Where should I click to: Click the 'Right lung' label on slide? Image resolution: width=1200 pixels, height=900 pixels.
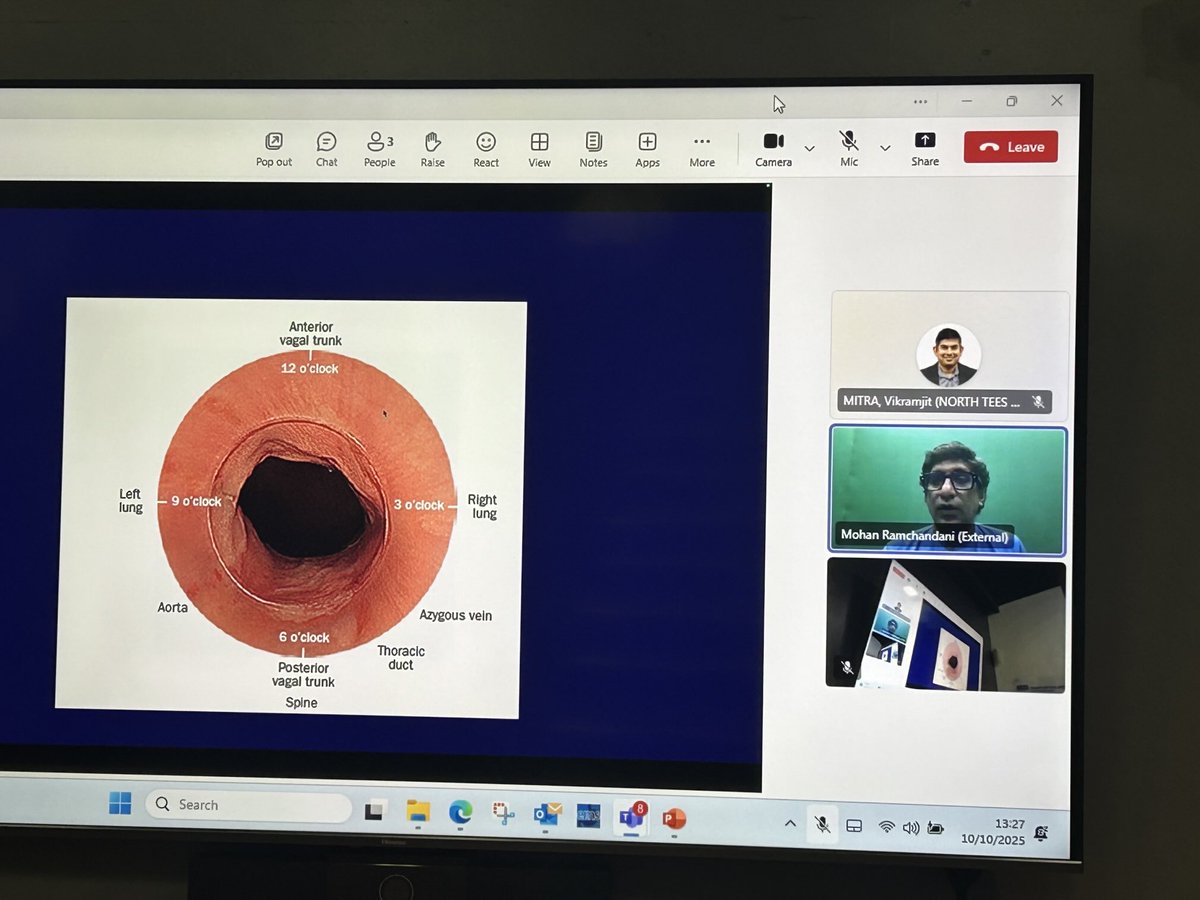point(484,506)
